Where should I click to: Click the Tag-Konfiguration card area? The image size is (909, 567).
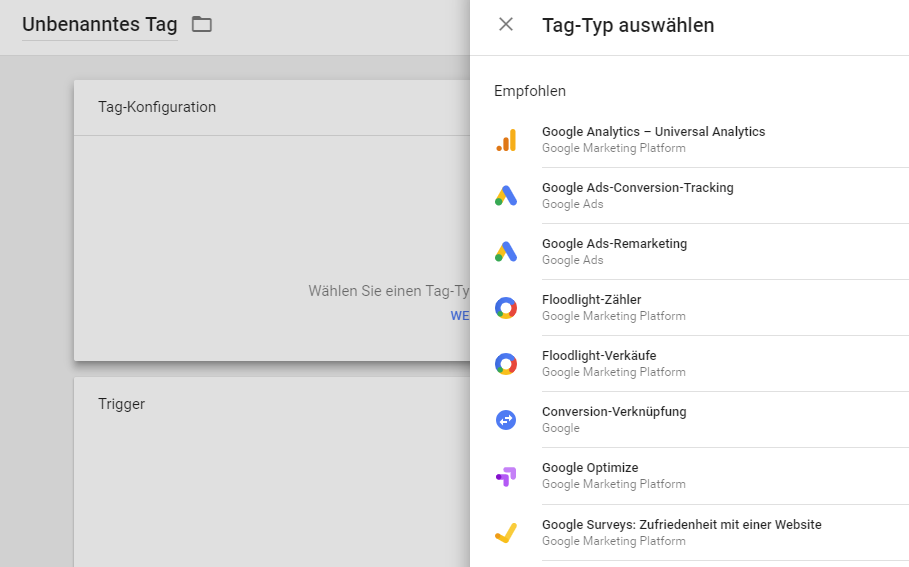(x=272, y=220)
